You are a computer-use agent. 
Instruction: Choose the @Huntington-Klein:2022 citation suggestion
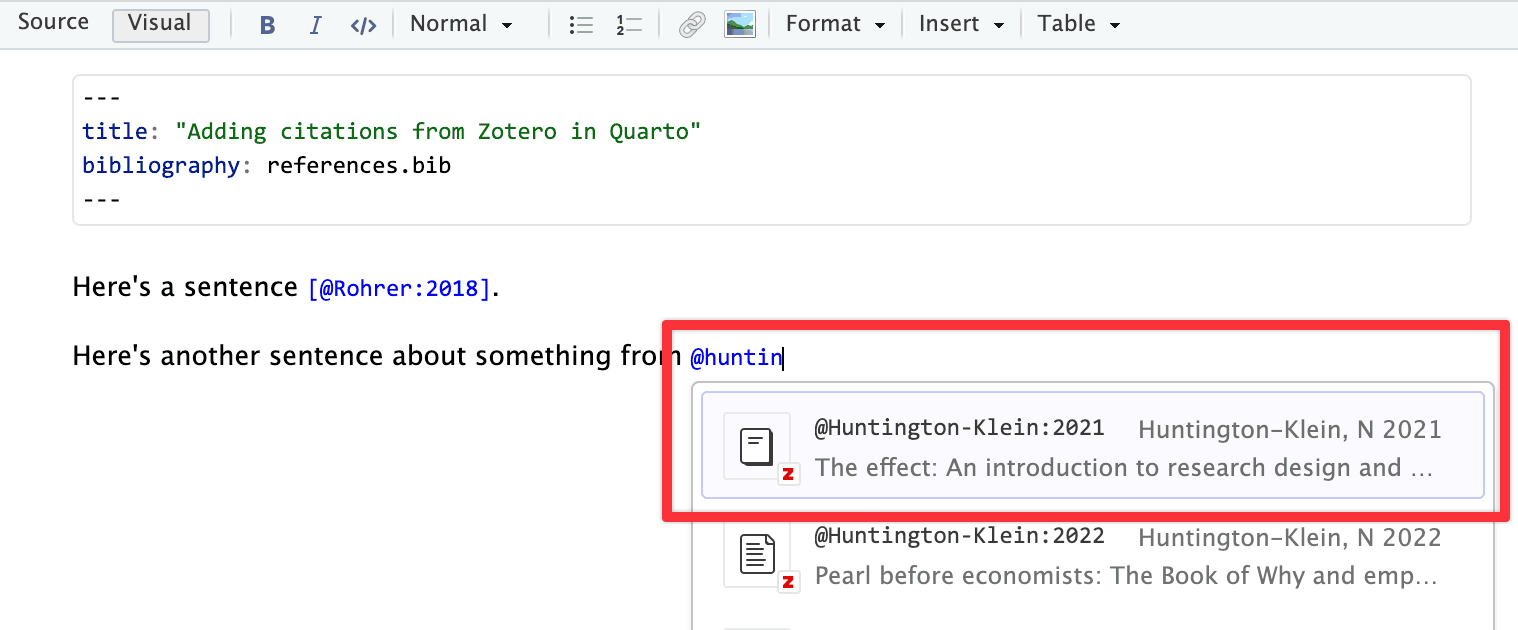[x=1092, y=555]
